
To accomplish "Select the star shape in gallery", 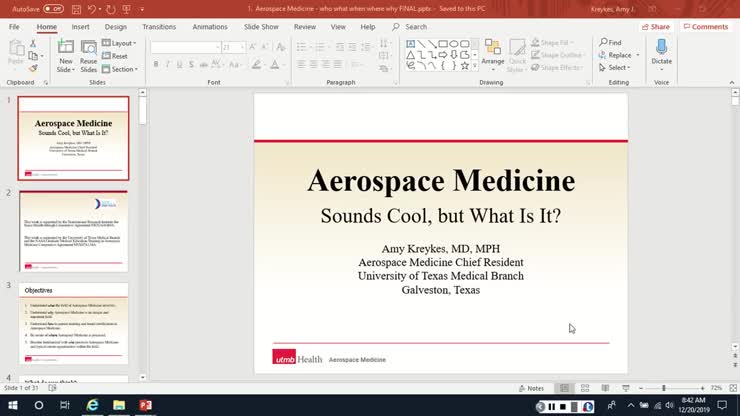I will click(x=464, y=66).
